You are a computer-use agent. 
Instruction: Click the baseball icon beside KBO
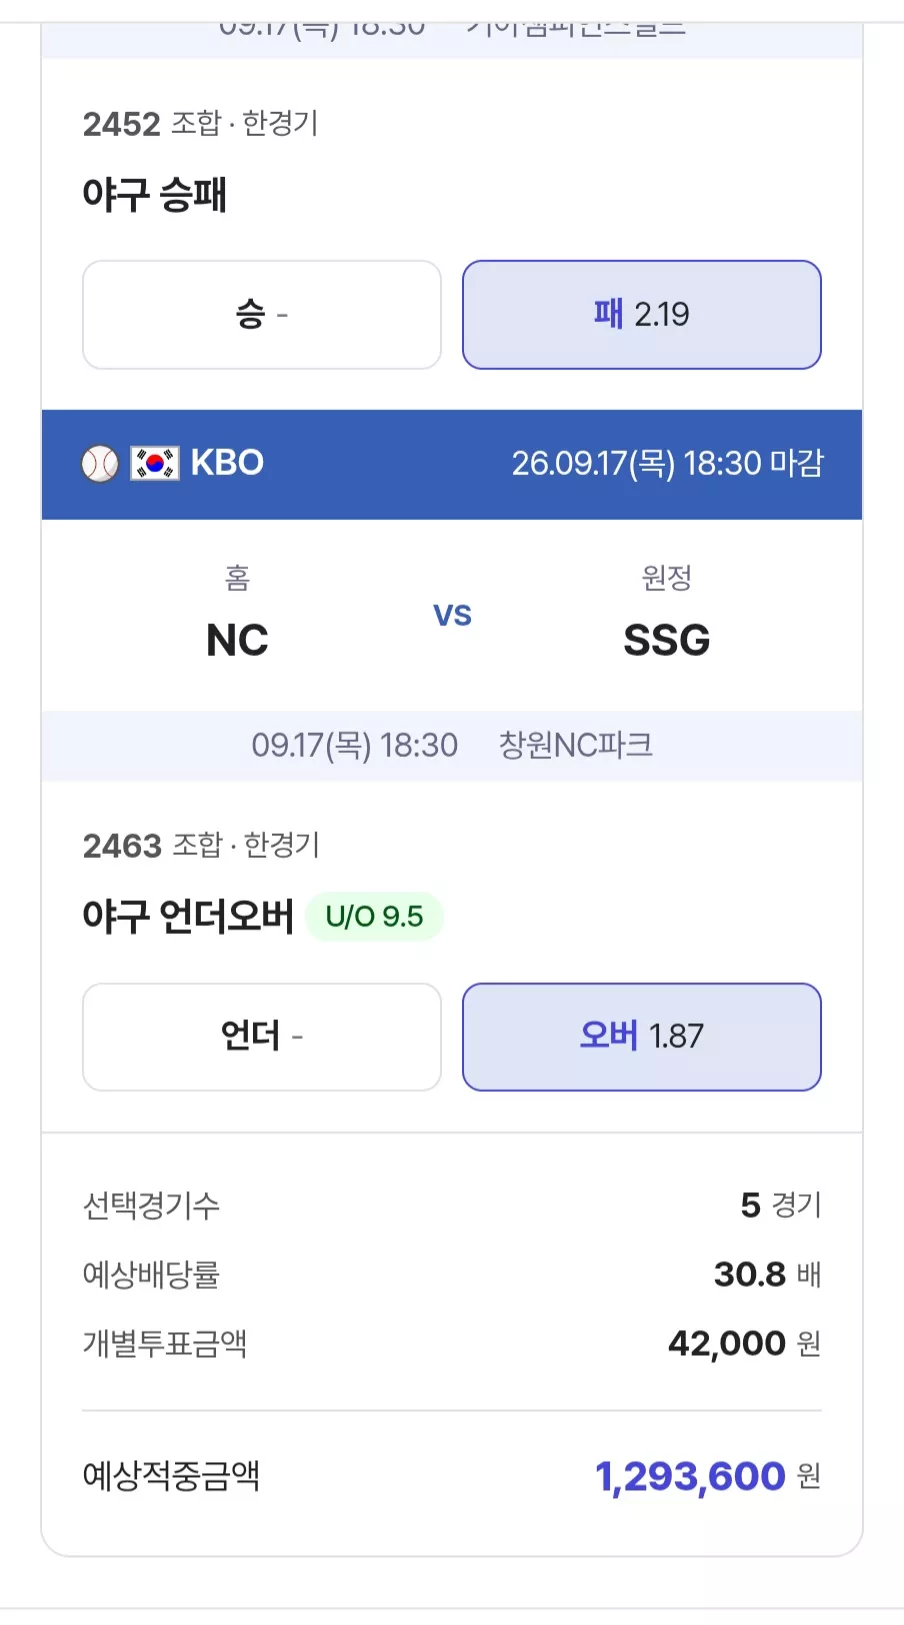click(x=100, y=464)
